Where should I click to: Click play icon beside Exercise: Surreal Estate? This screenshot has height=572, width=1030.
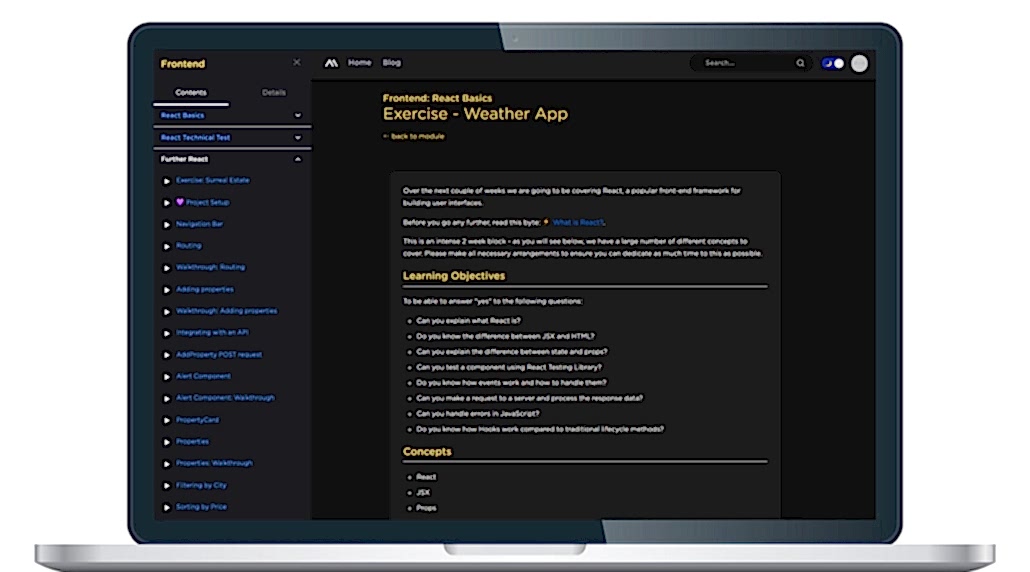point(167,181)
